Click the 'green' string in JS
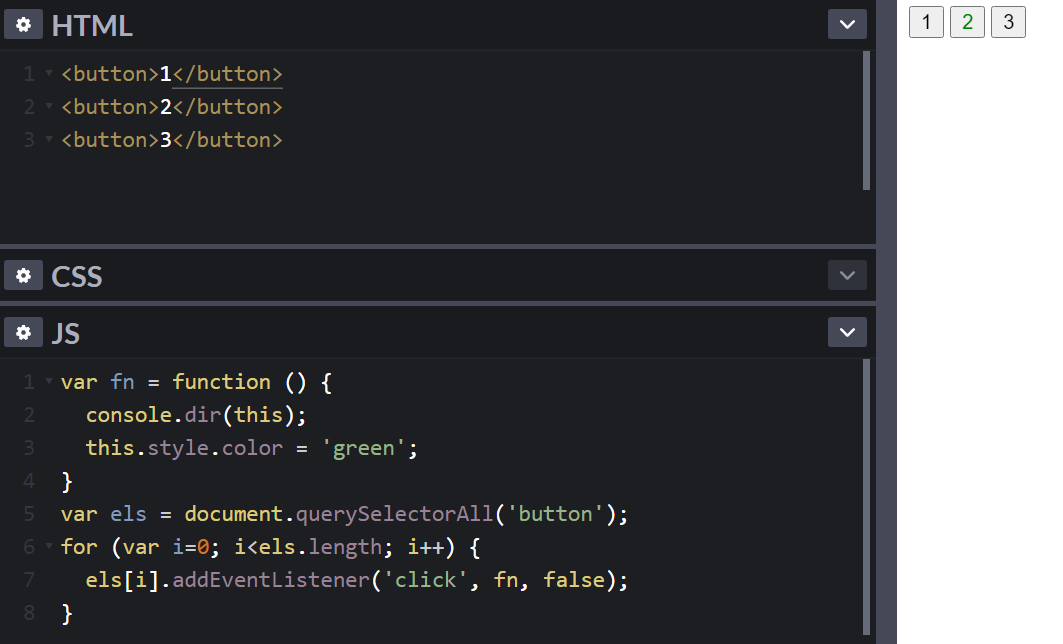The width and height of the screenshot is (1063, 644). tap(363, 448)
